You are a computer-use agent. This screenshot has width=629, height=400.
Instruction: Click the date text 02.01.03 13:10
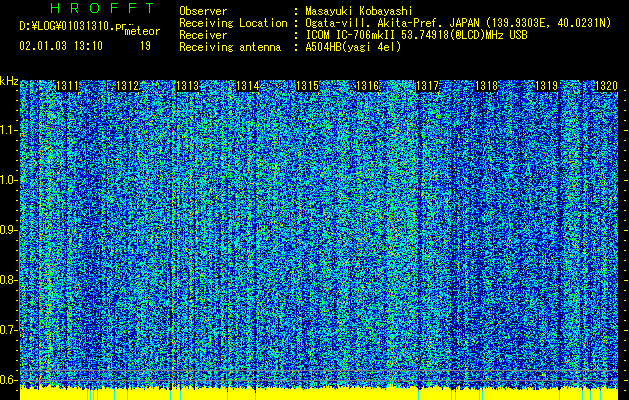pyautogui.click(x=61, y=46)
